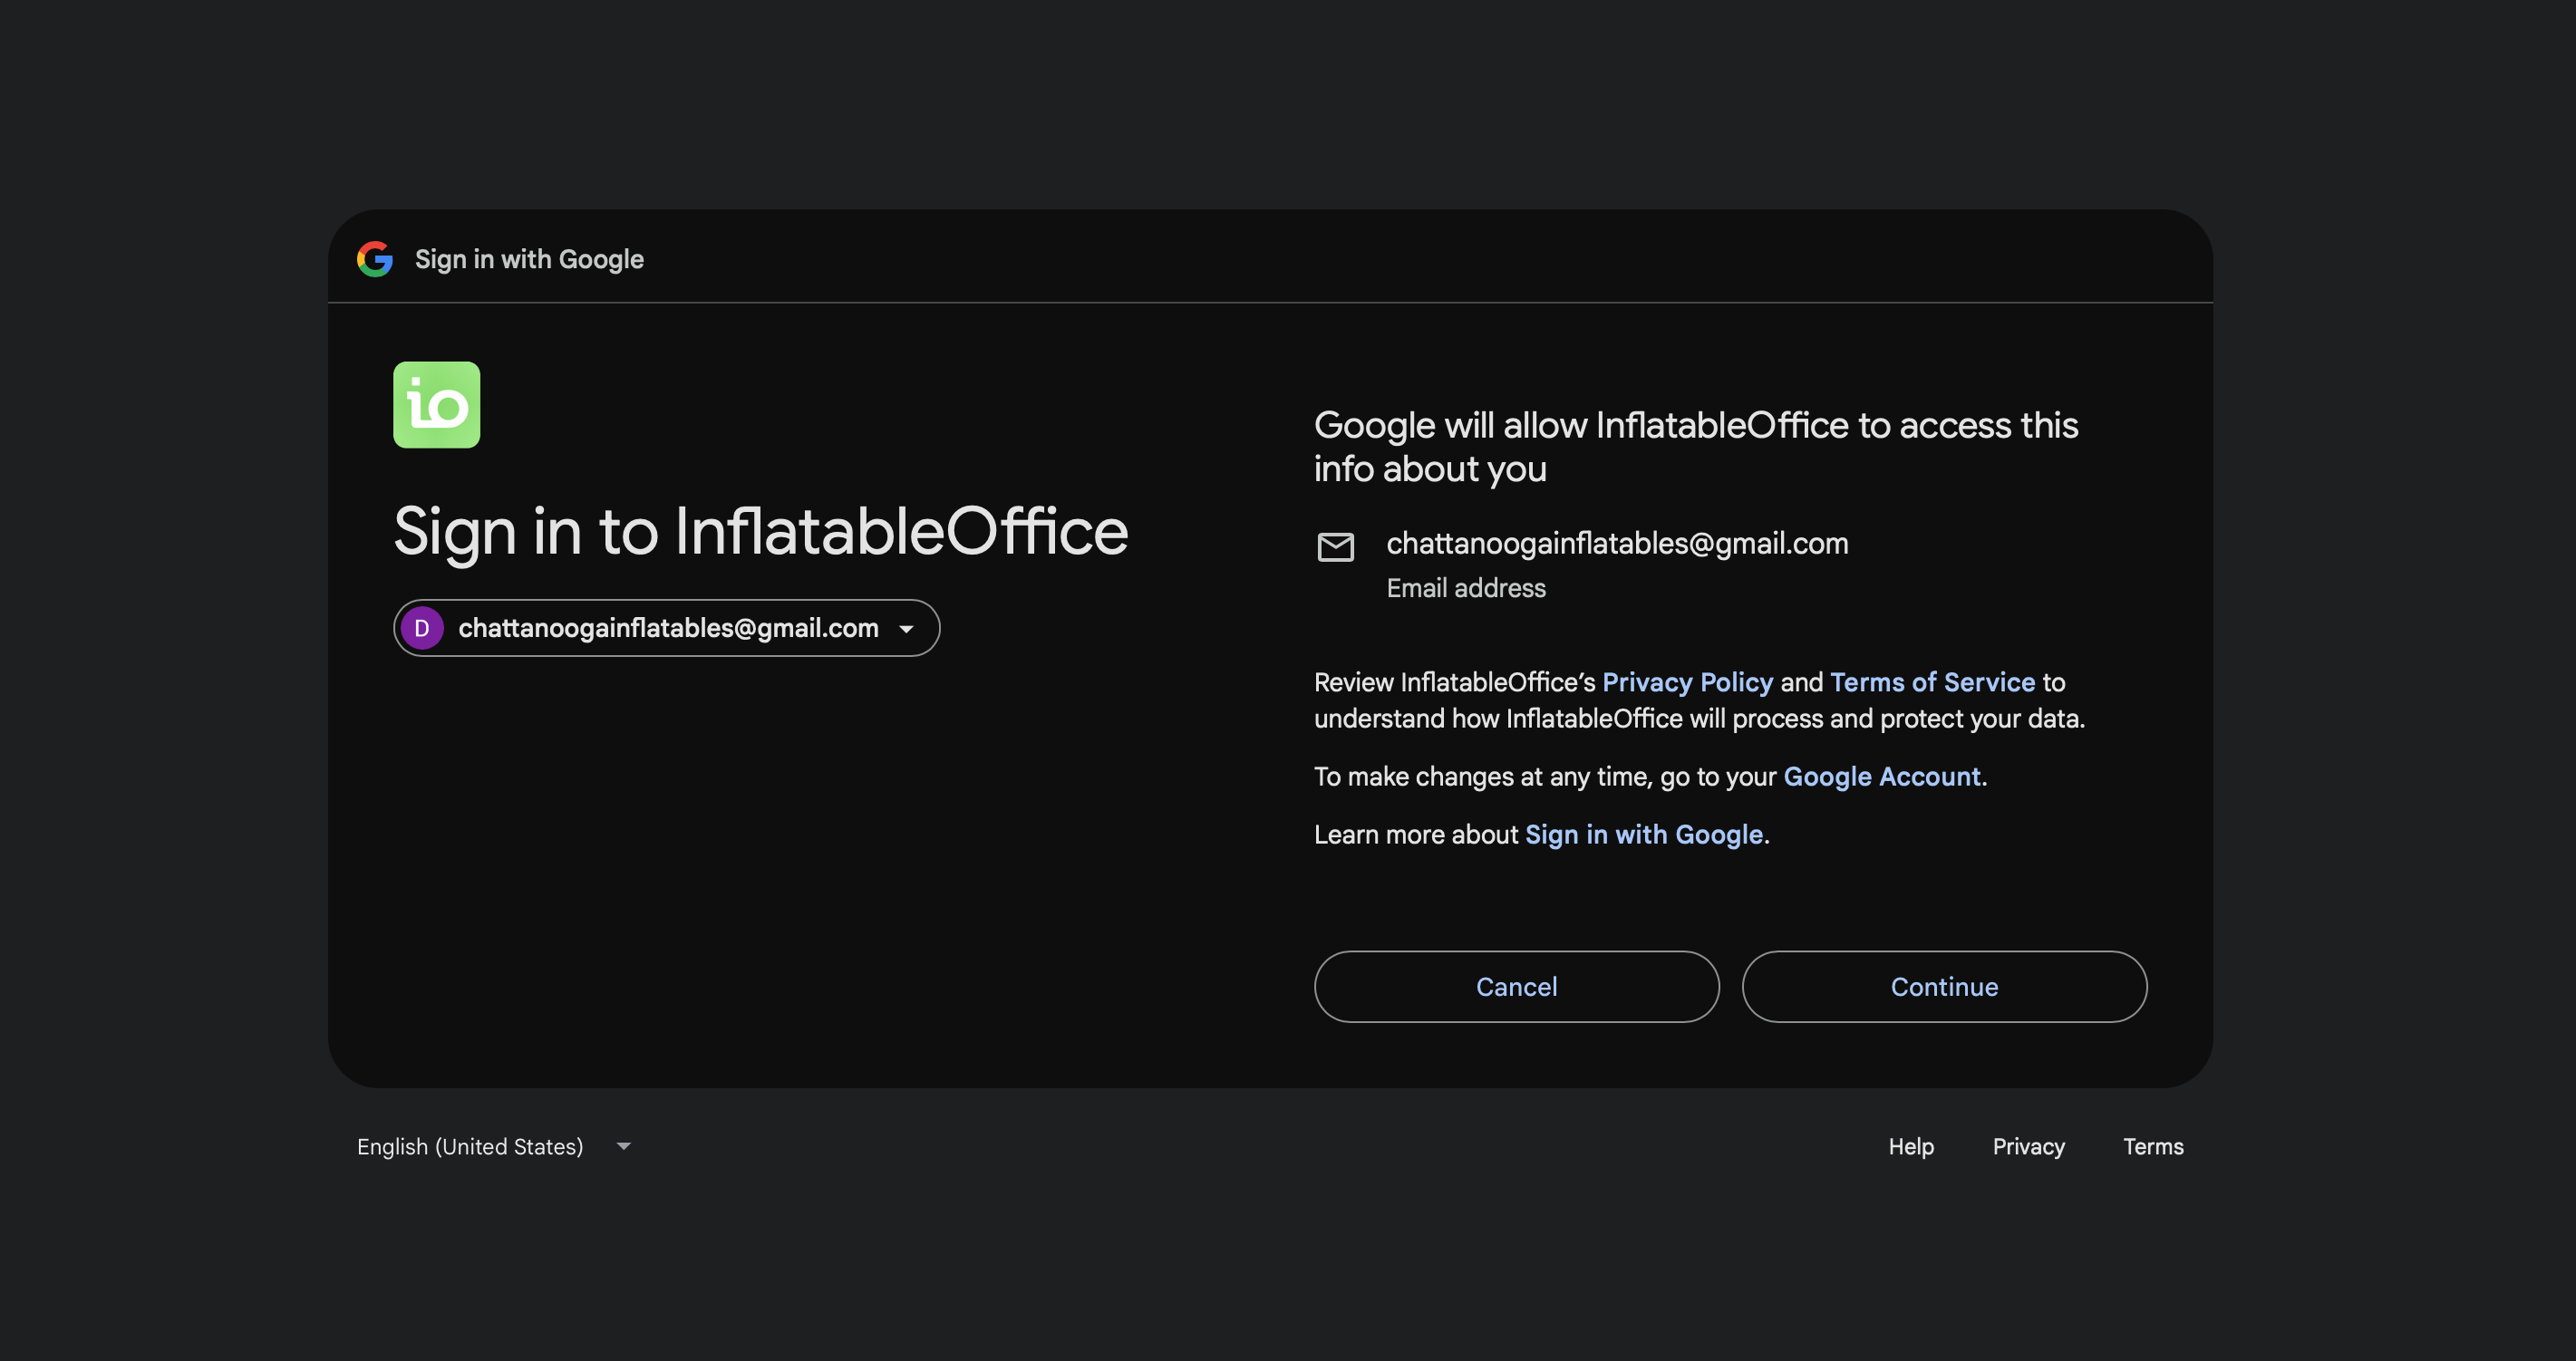
Task: Click the Sign in to InflatableOffice heading
Action: point(760,532)
